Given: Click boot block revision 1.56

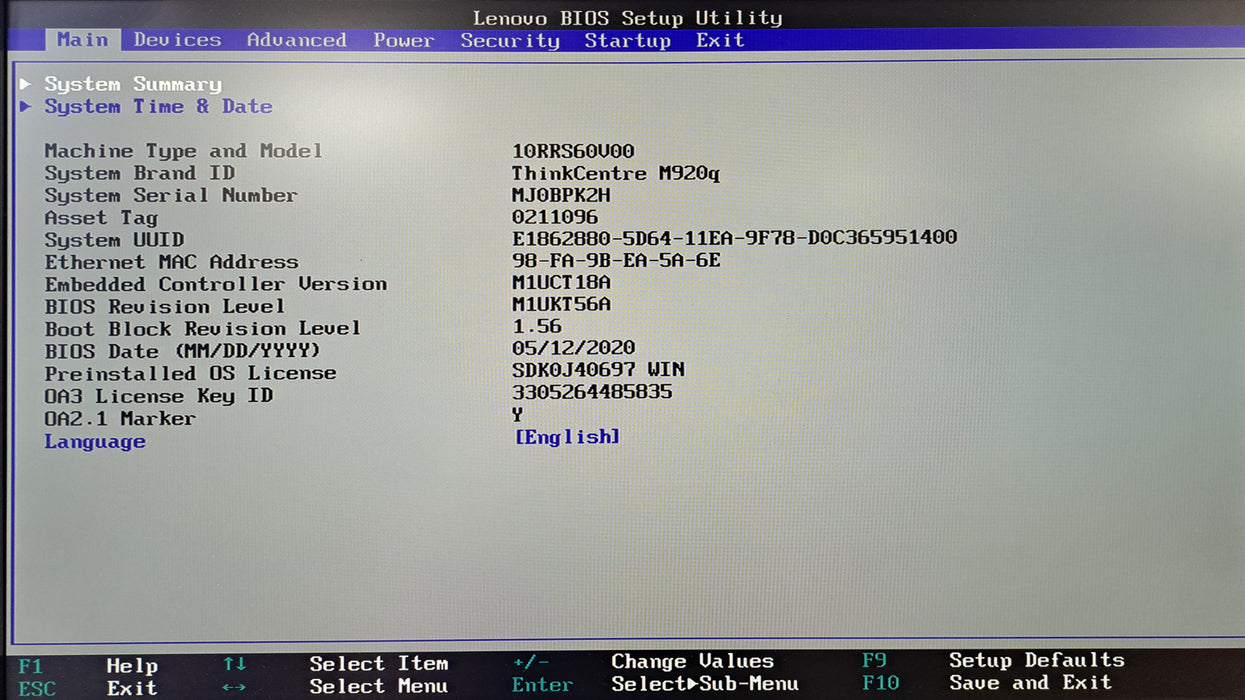Looking at the screenshot, I should click(537, 326).
